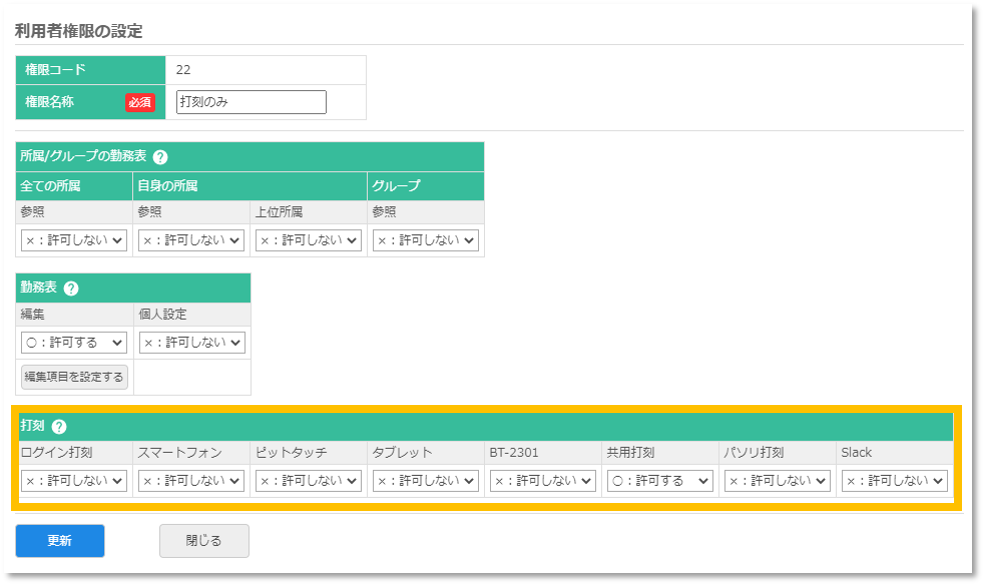
Task: Open ピットタッチ permission dropdown
Action: (x=308, y=481)
